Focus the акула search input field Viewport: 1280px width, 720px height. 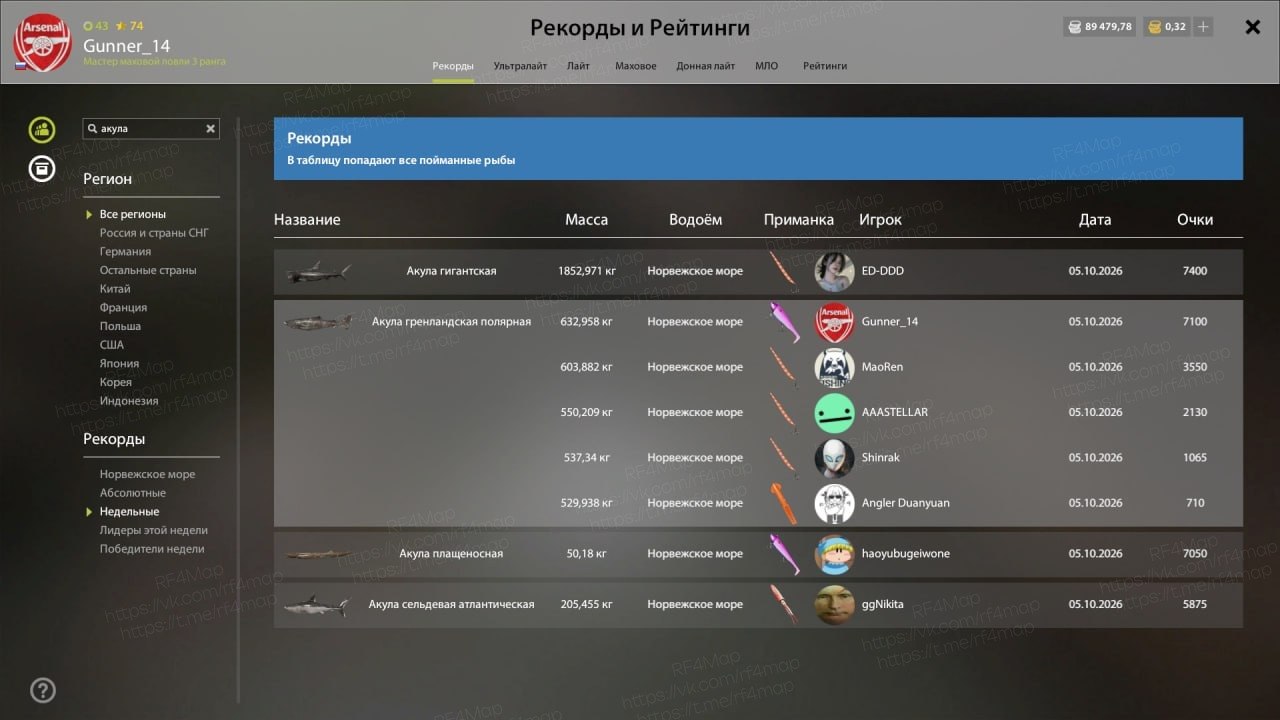pyautogui.click(x=151, y=129)
